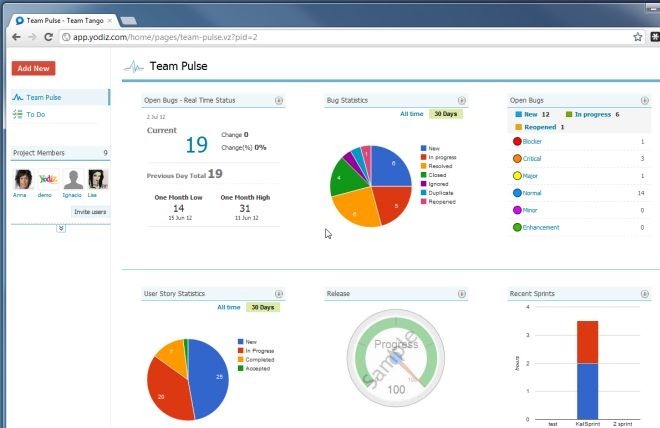Open the Critical severity link
Viewport: 660px width, 428px height.
click(x=532, y=159)
